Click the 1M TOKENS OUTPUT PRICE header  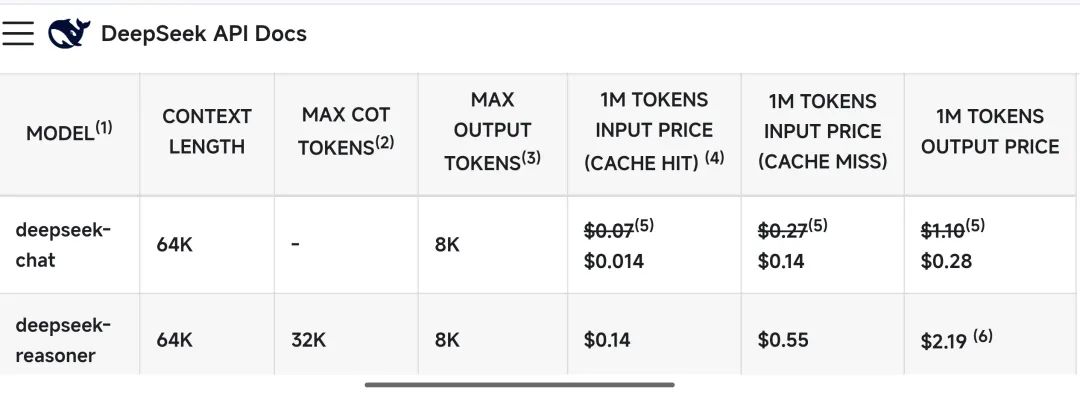tap(990, 131)
